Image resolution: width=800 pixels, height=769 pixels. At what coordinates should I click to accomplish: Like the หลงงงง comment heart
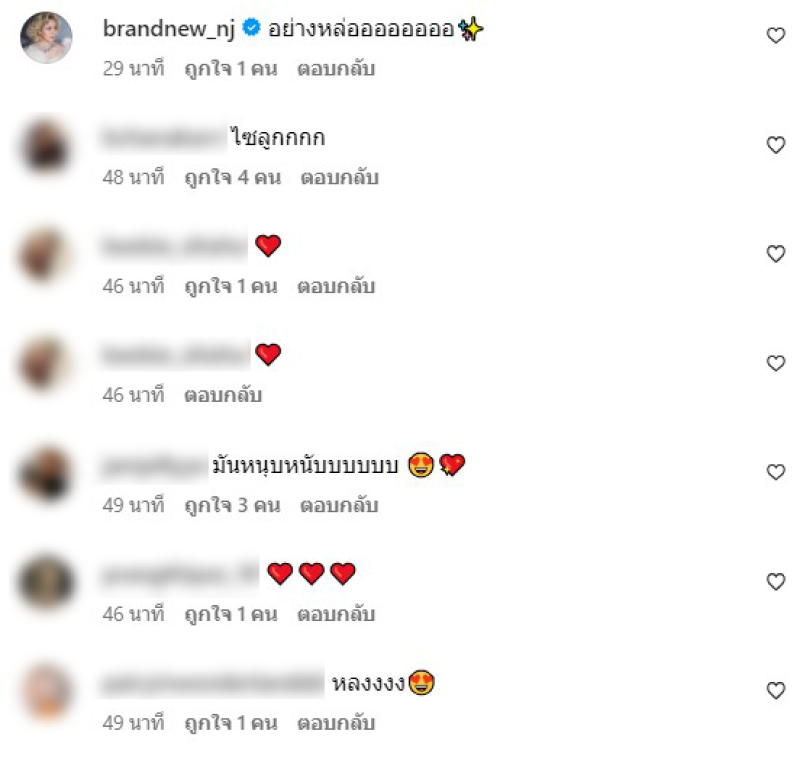776,690
